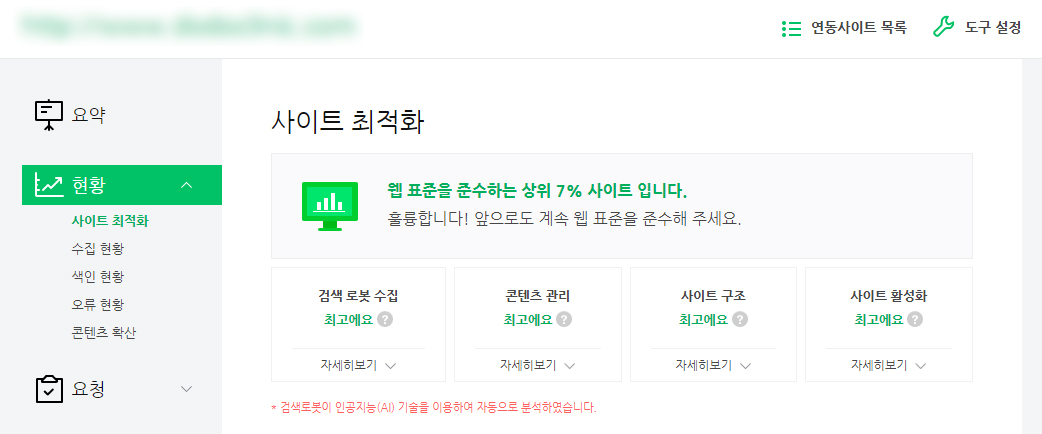Click the 현황 chart icon
The height and width of the screenshot is (434, 1042).
[x=49, y=185]
